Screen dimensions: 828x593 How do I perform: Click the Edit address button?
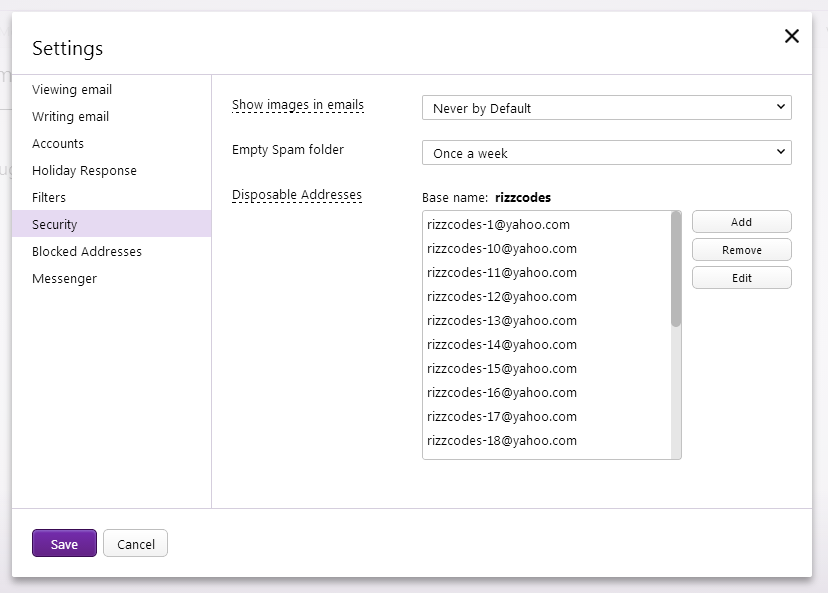(741, 278)
